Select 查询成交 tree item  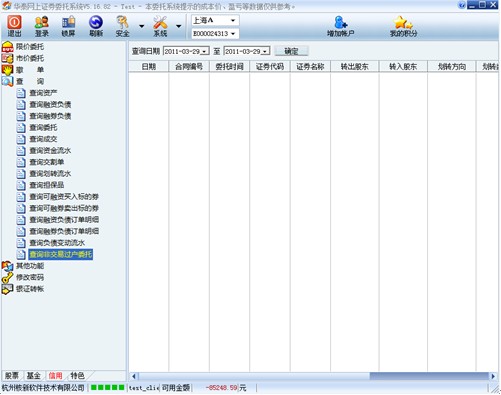pyautogui.click(x=43, y=139)
